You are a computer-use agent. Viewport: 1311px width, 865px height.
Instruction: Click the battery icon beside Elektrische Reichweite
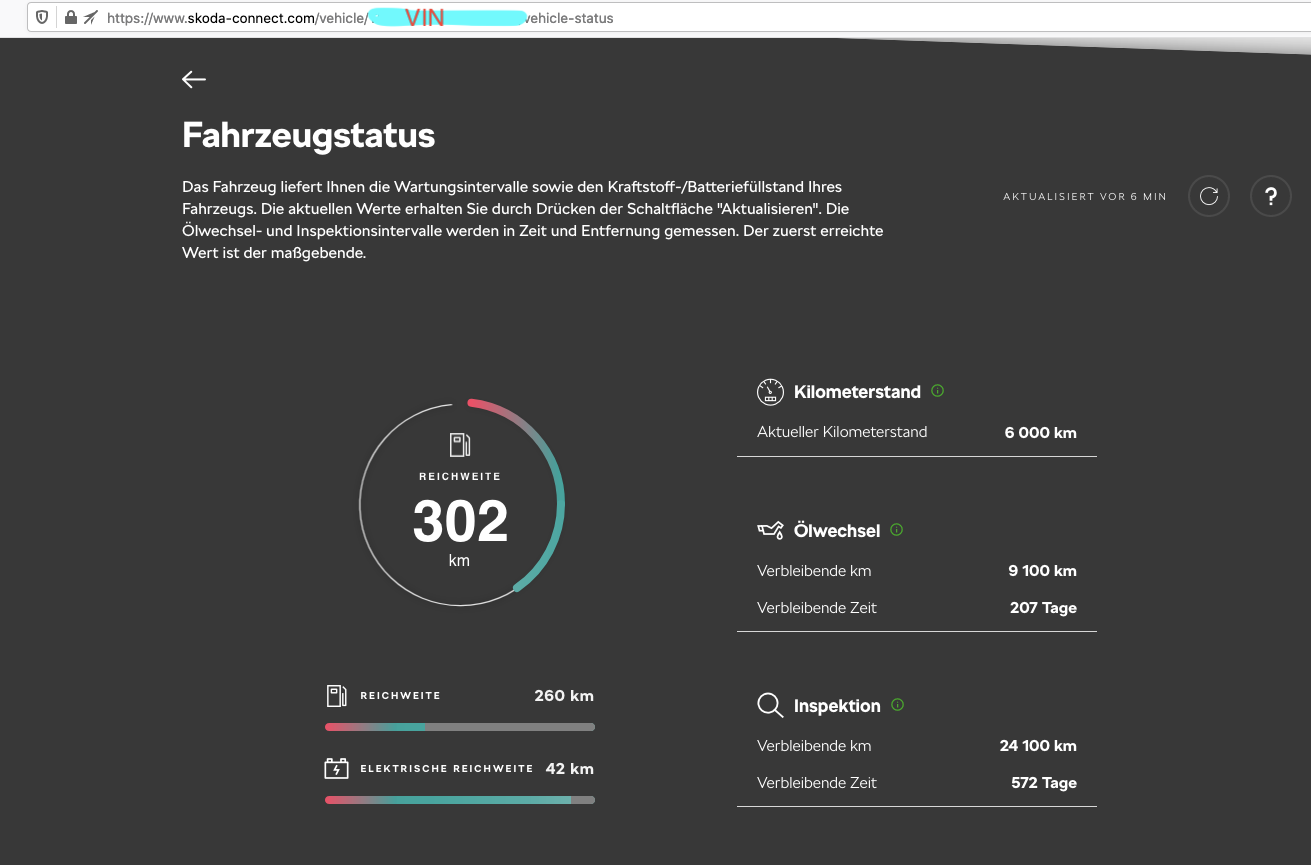click(x=336, y=769)
